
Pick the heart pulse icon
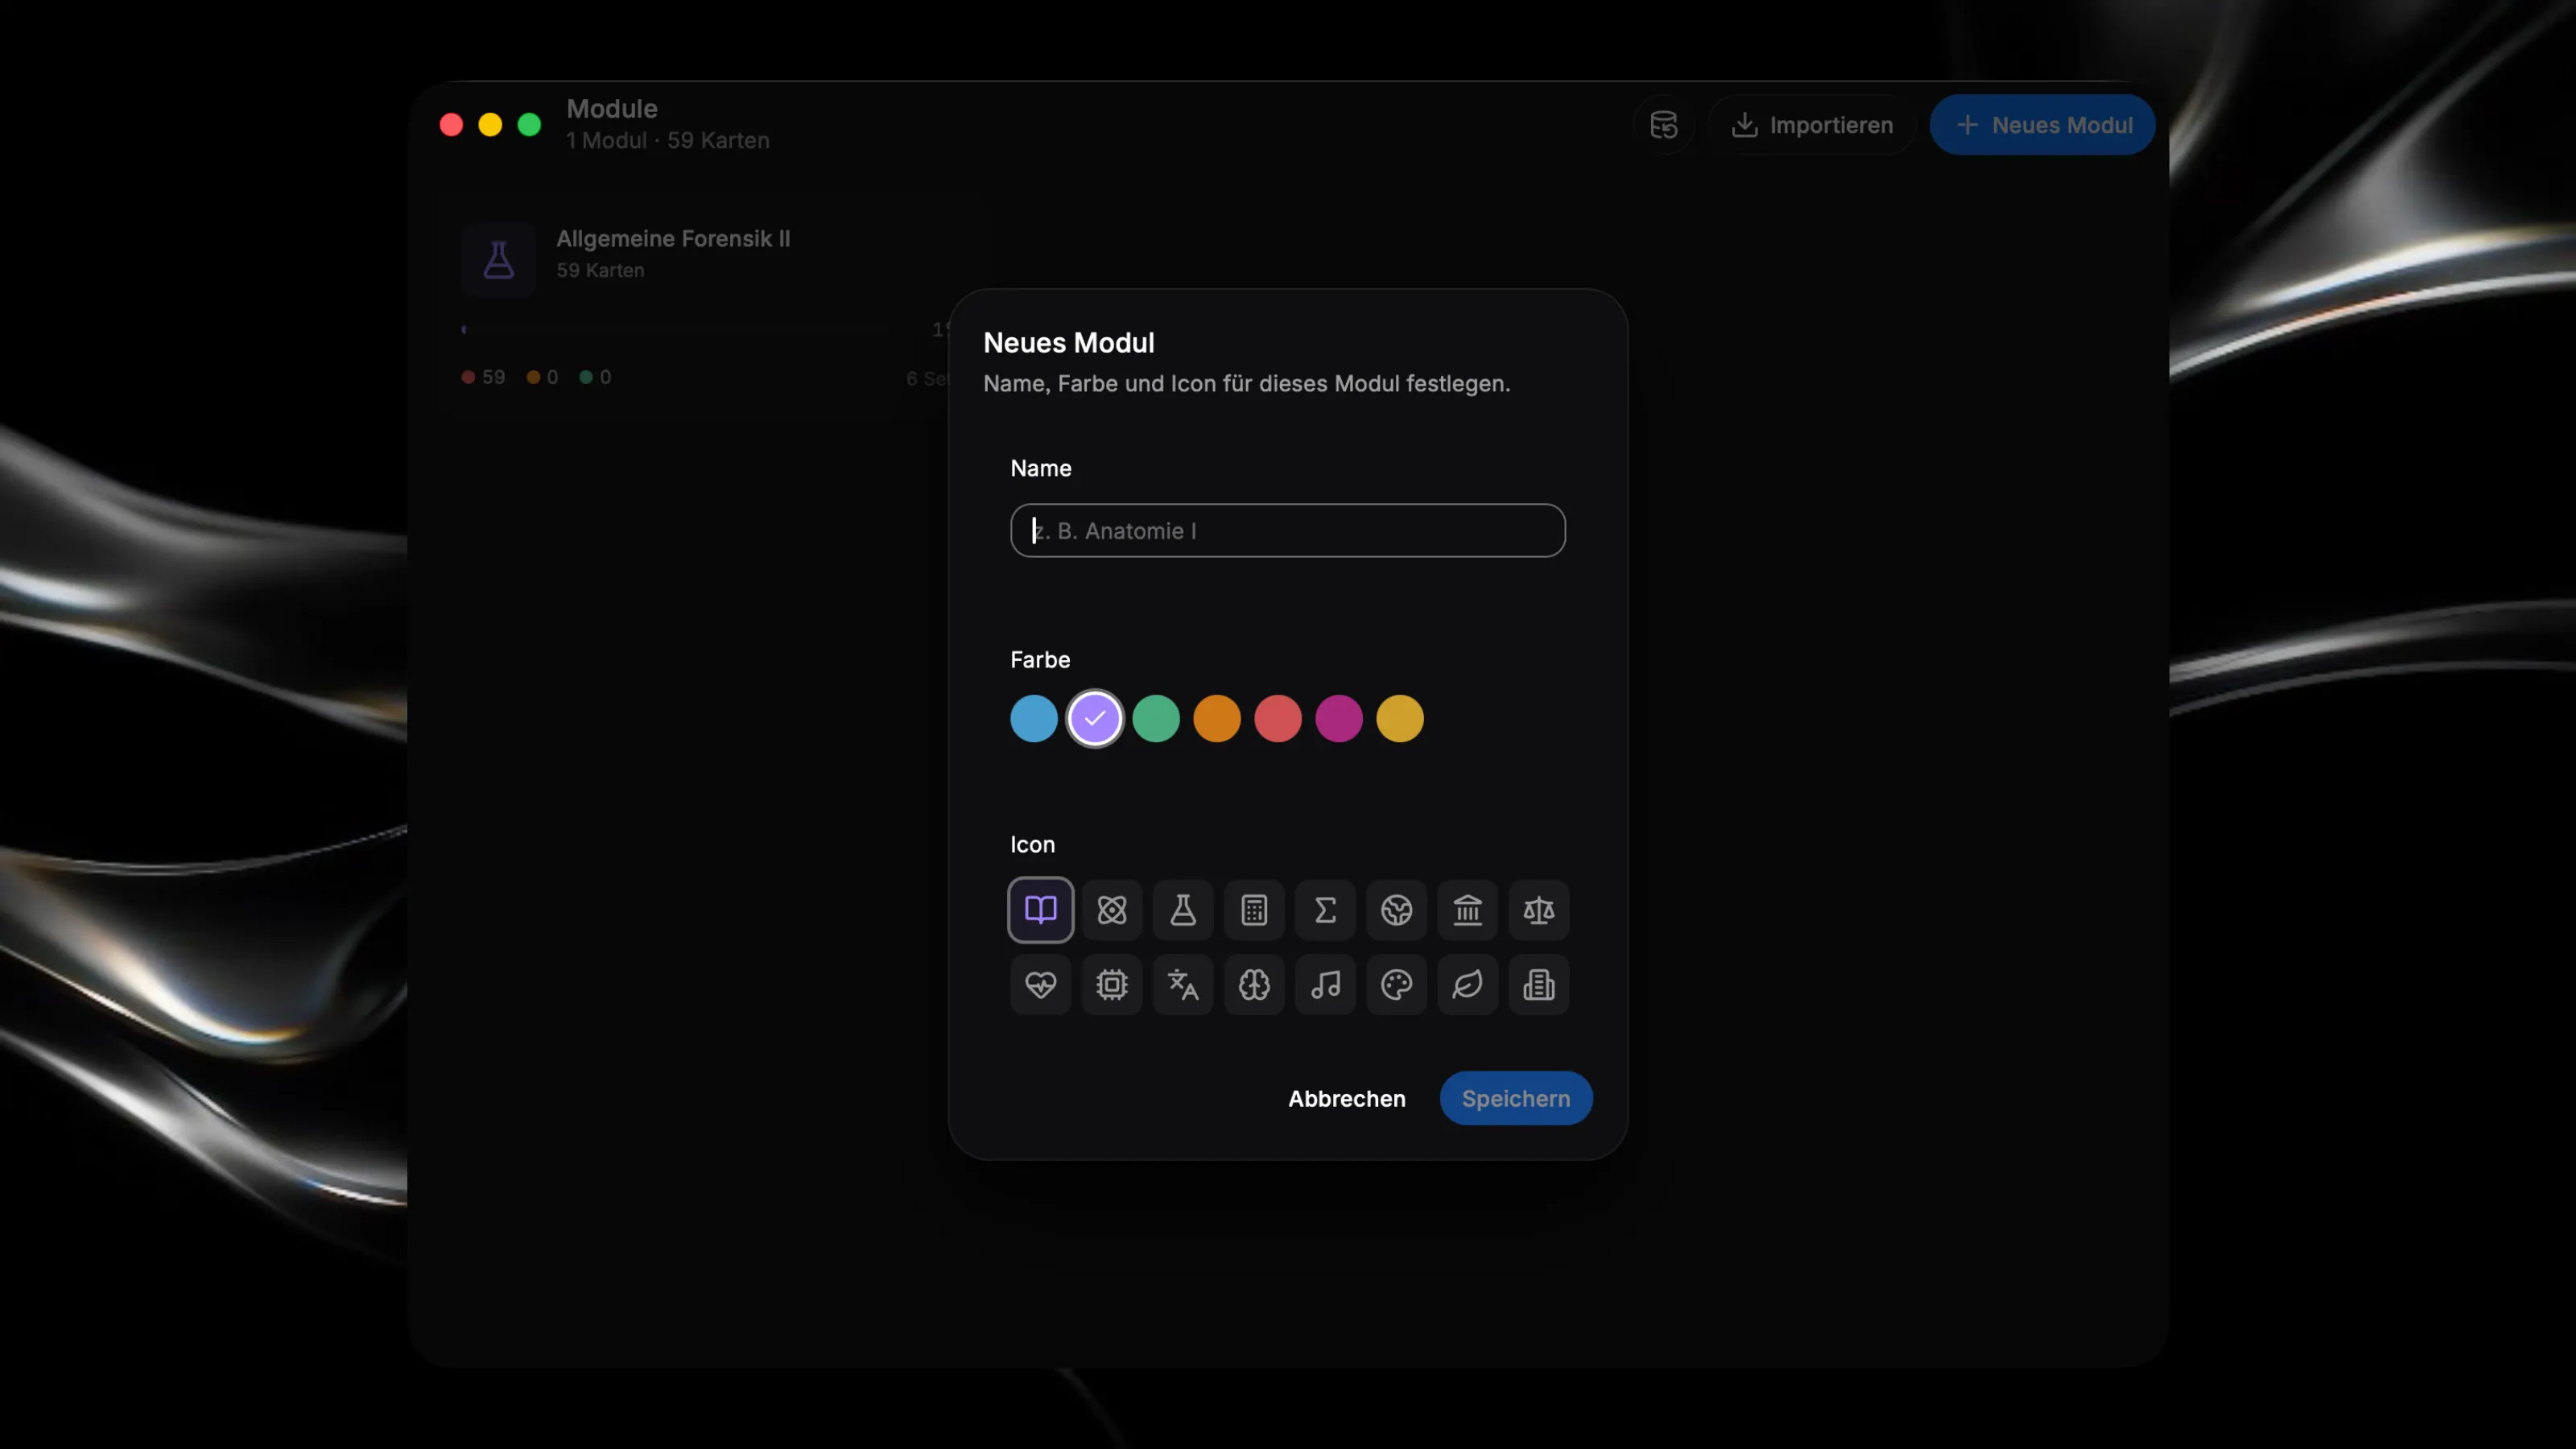(x=1040, y=985)
